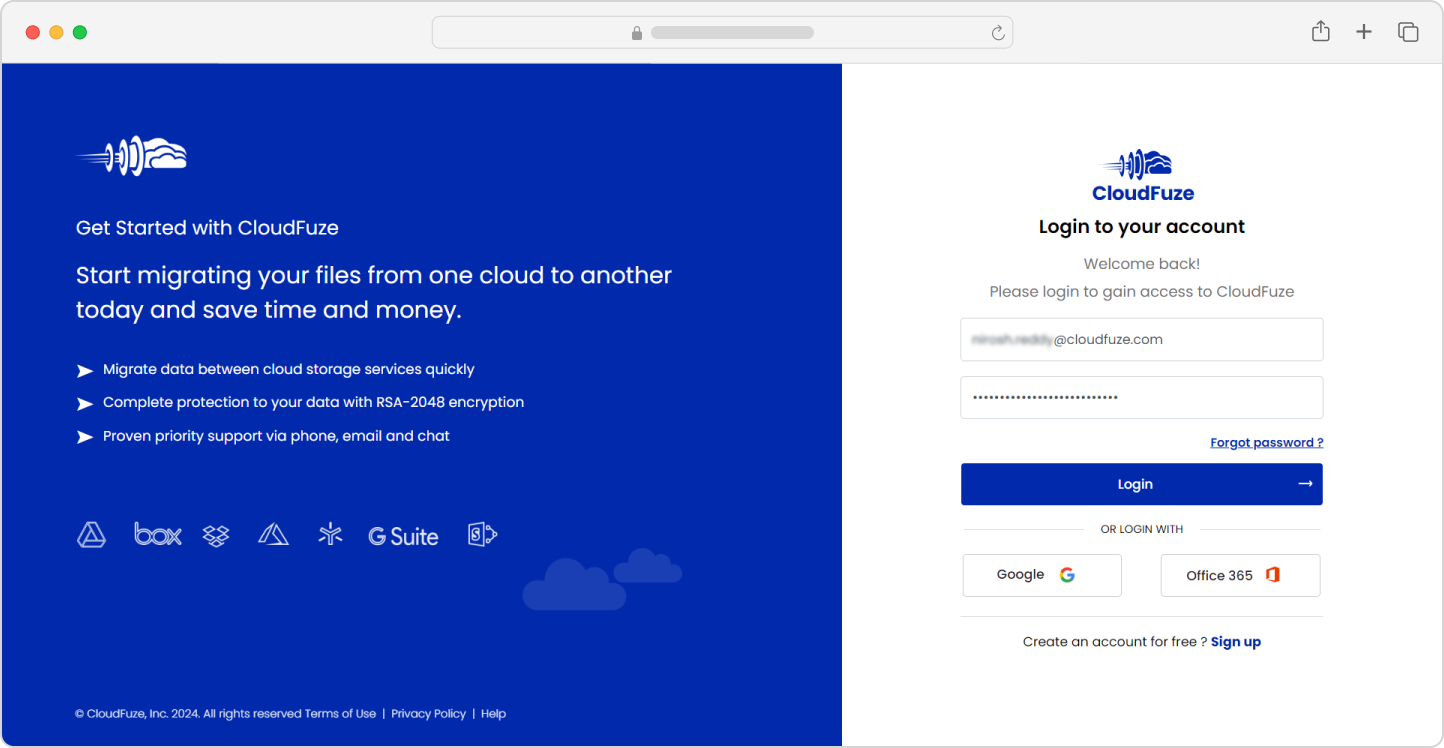This screenshot has width=1444, height=748.
Task: Focus the email address input field
Action: (x=1142, y=340)
